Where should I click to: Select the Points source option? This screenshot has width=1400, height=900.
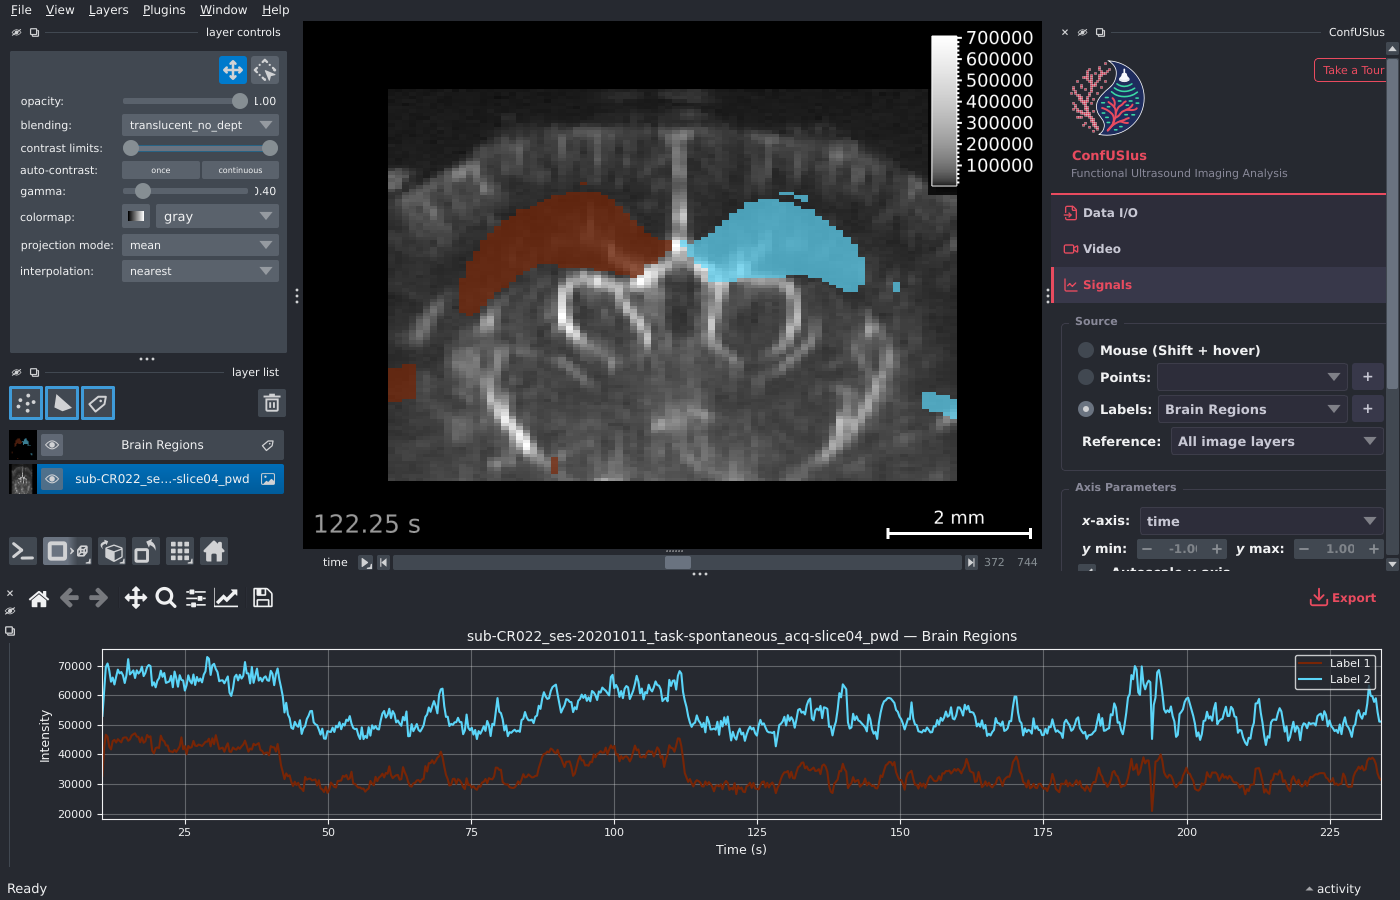click(x=1086, y=377)
